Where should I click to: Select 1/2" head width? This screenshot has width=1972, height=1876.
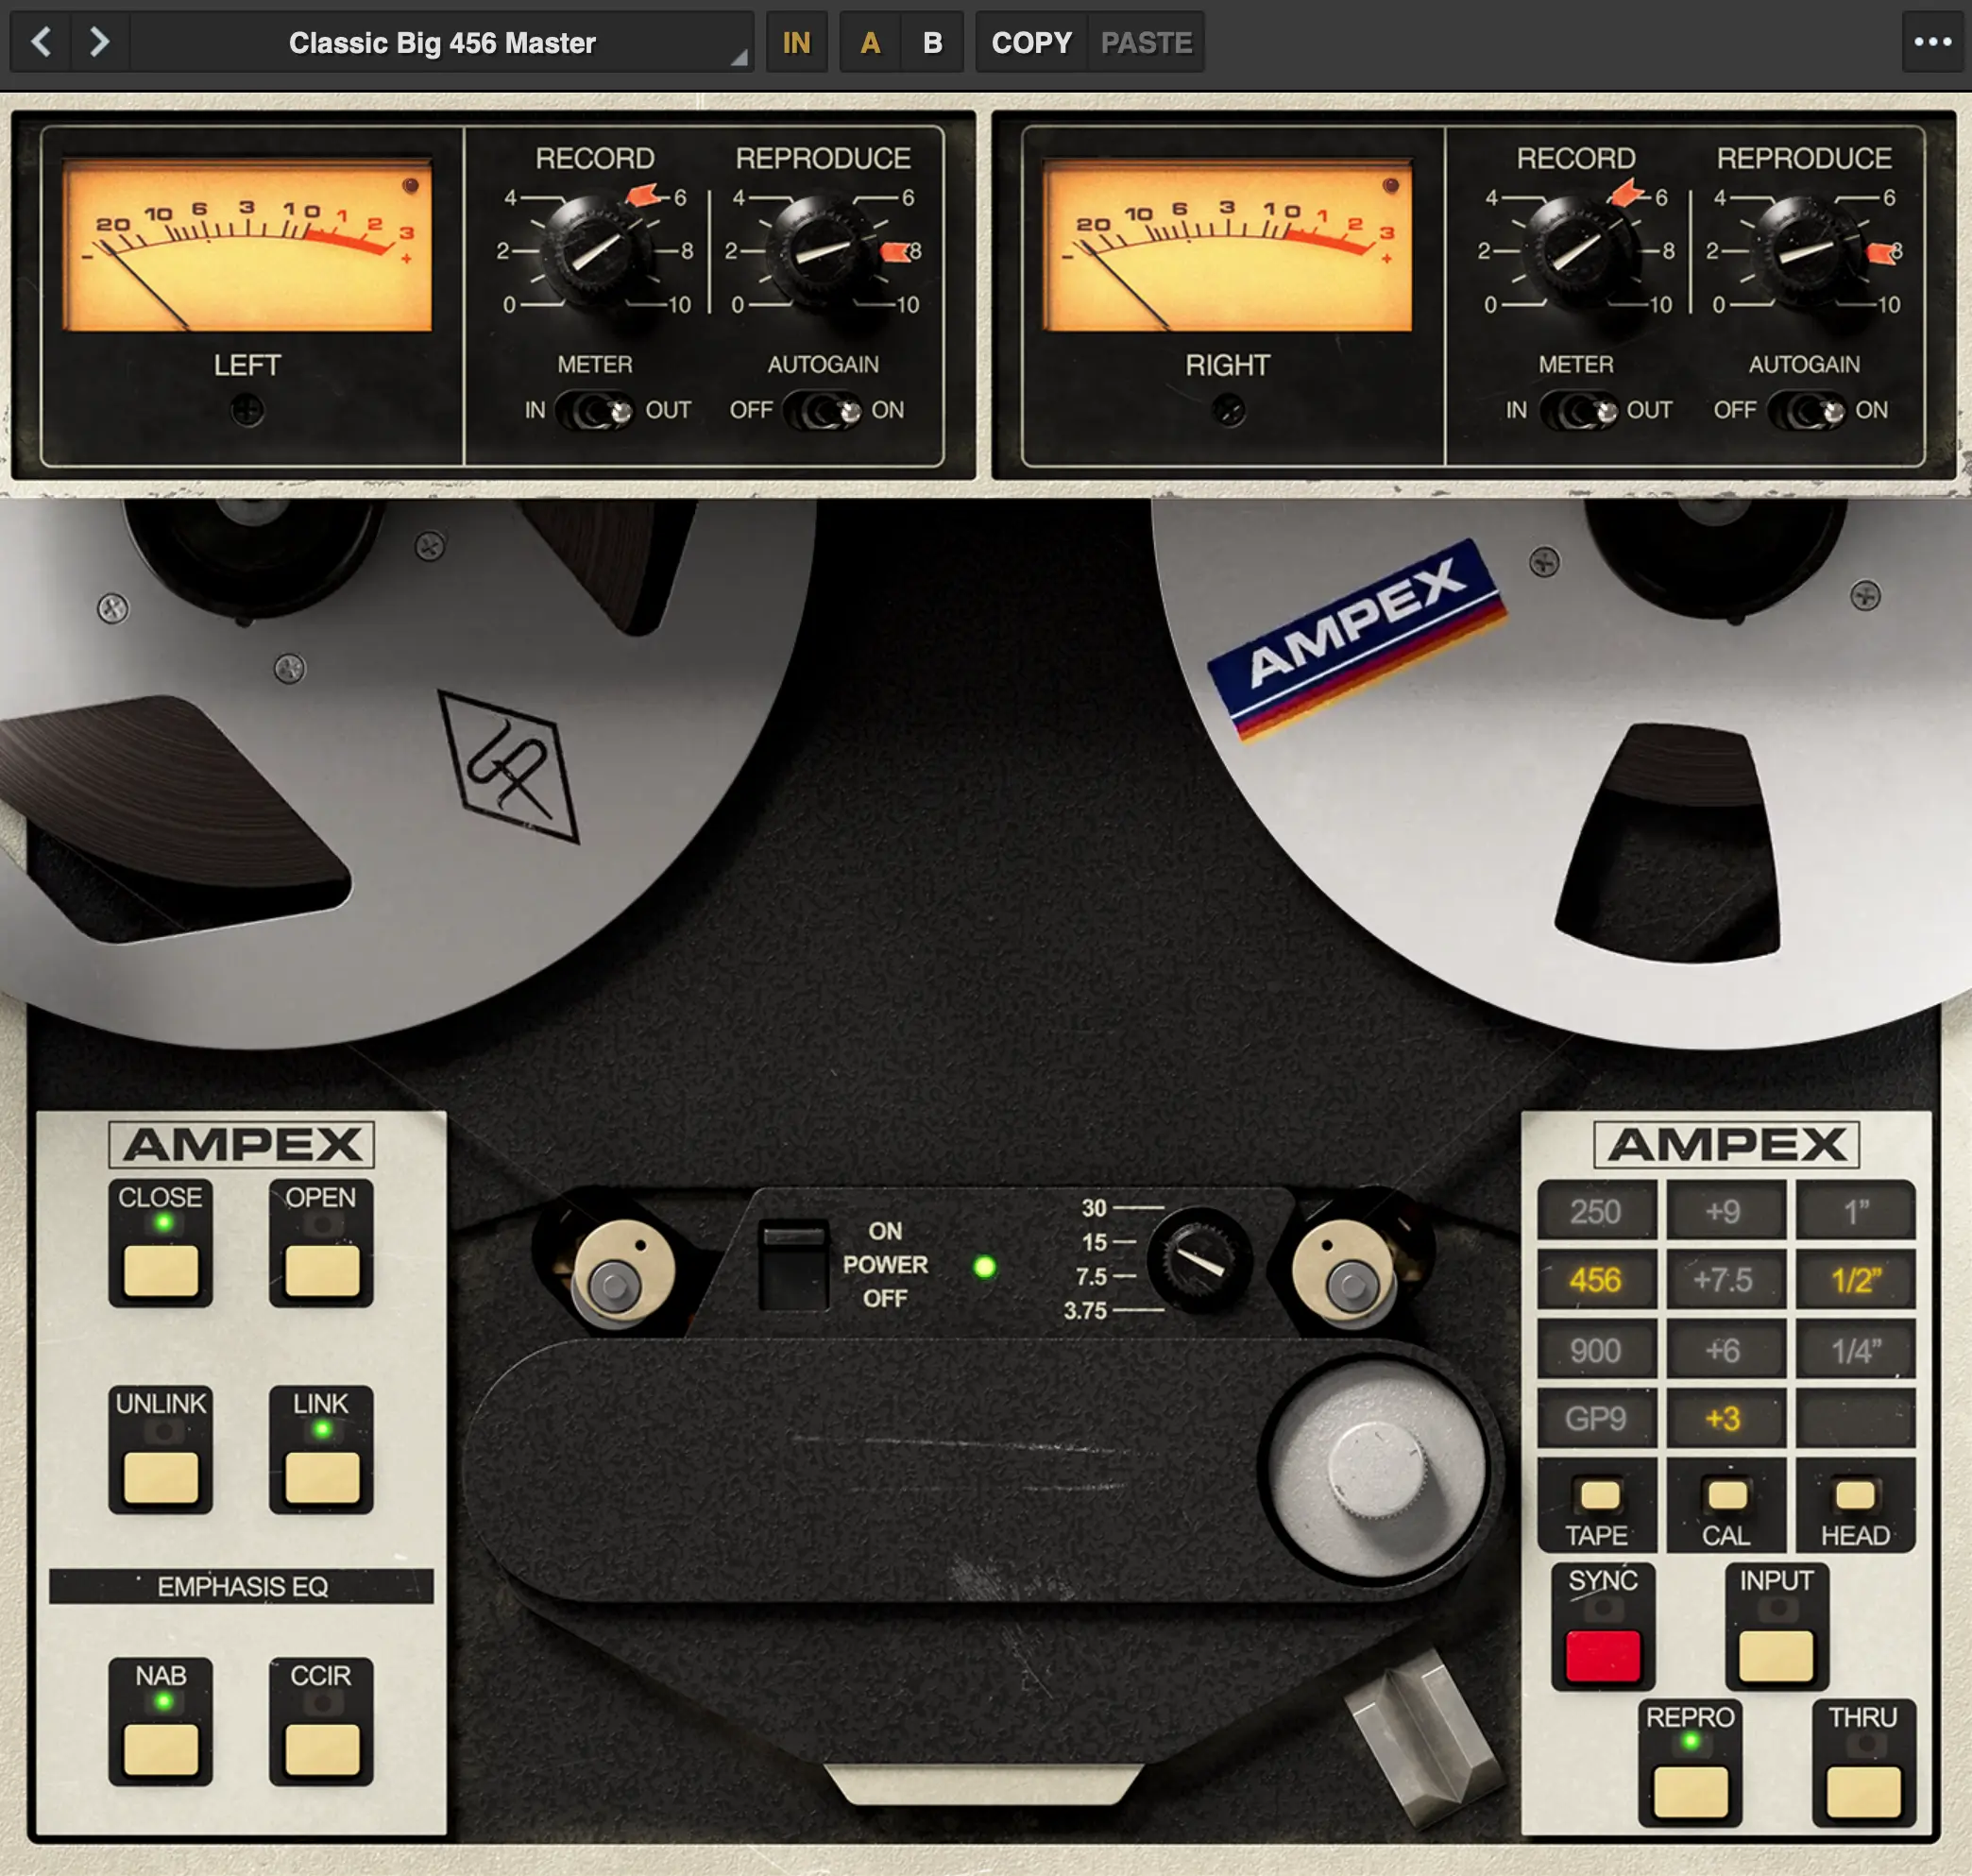(x=1856, y=1280)
